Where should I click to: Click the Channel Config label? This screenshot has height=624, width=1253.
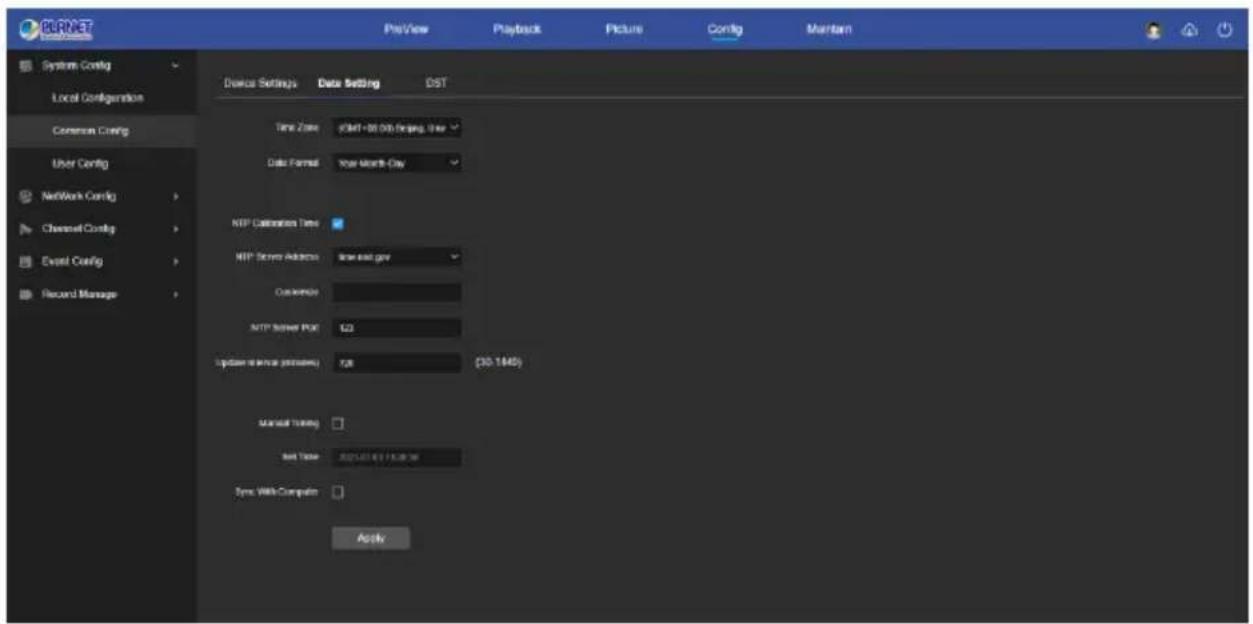(x=78, y=229)
